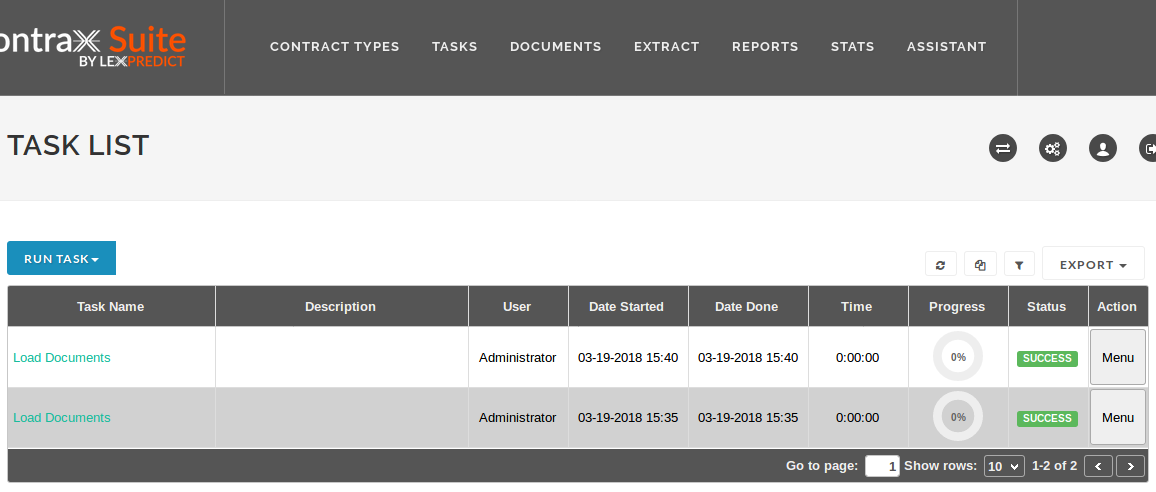Click the logout icon at header edge
This screenshot has width=1156, height=492.
tap(1148, 148)
